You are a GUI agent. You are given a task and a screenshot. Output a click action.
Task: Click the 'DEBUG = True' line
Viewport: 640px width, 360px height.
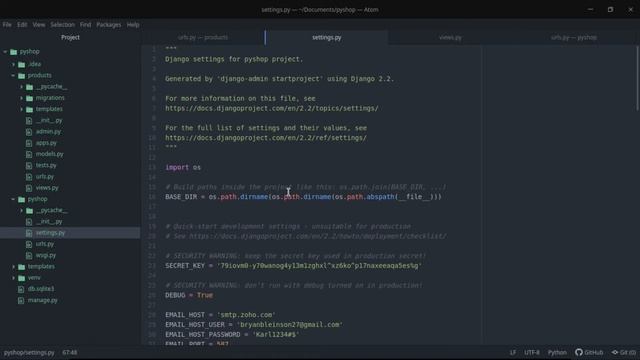[x=189, y=295]
